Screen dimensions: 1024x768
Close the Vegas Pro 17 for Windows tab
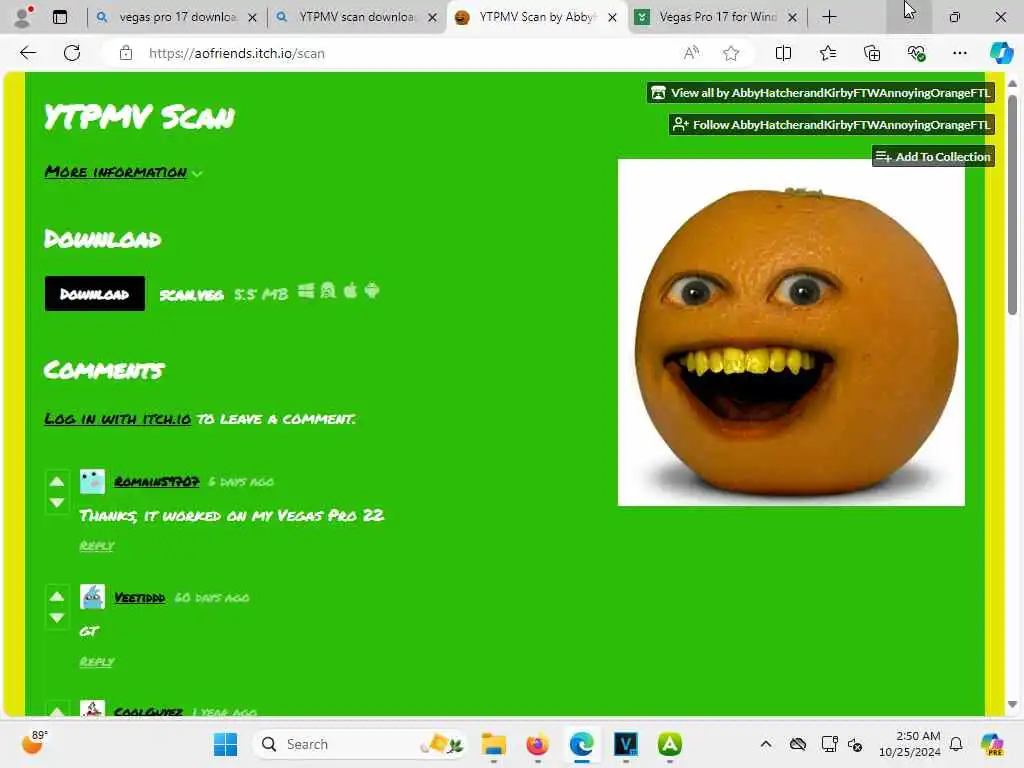[x=792, y=18]
